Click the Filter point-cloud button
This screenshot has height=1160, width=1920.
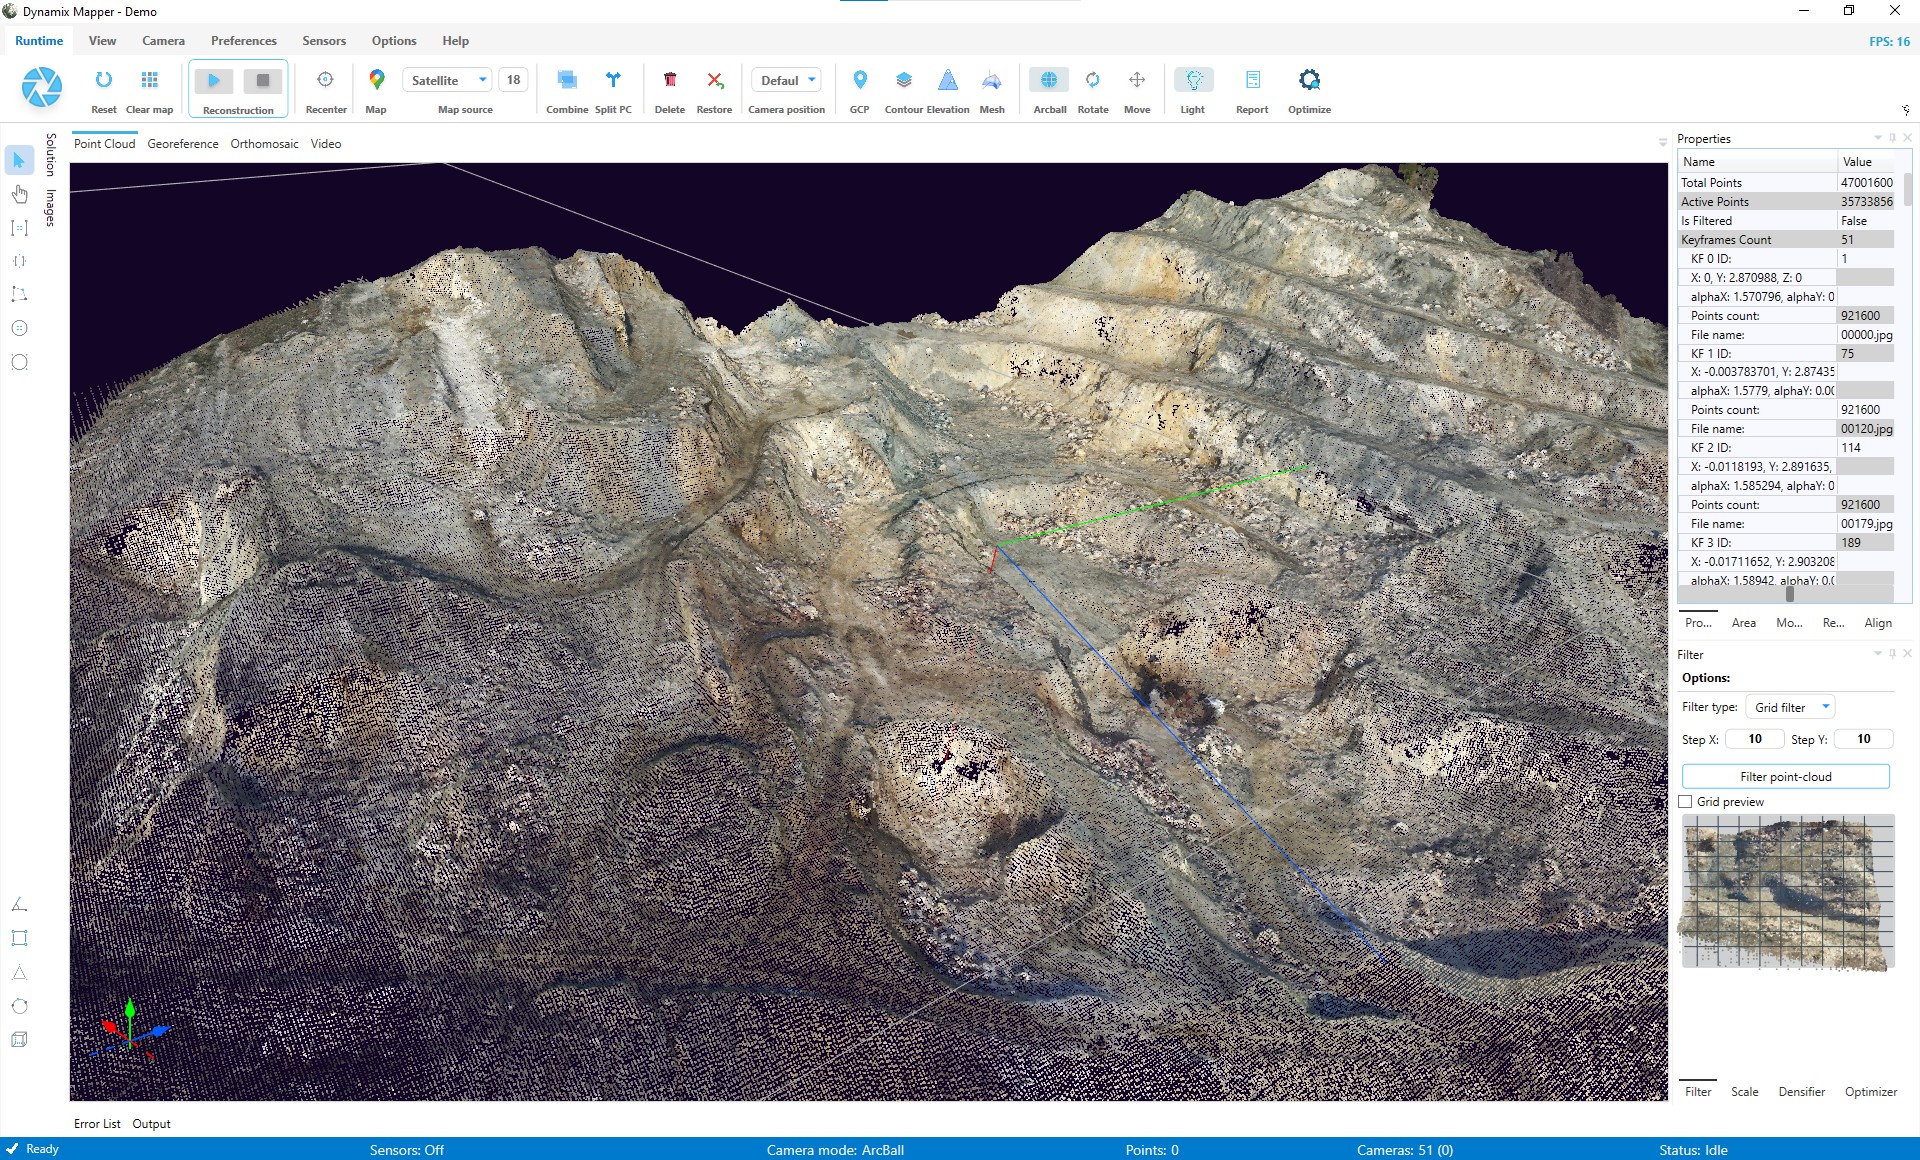tap(1786, 776)
